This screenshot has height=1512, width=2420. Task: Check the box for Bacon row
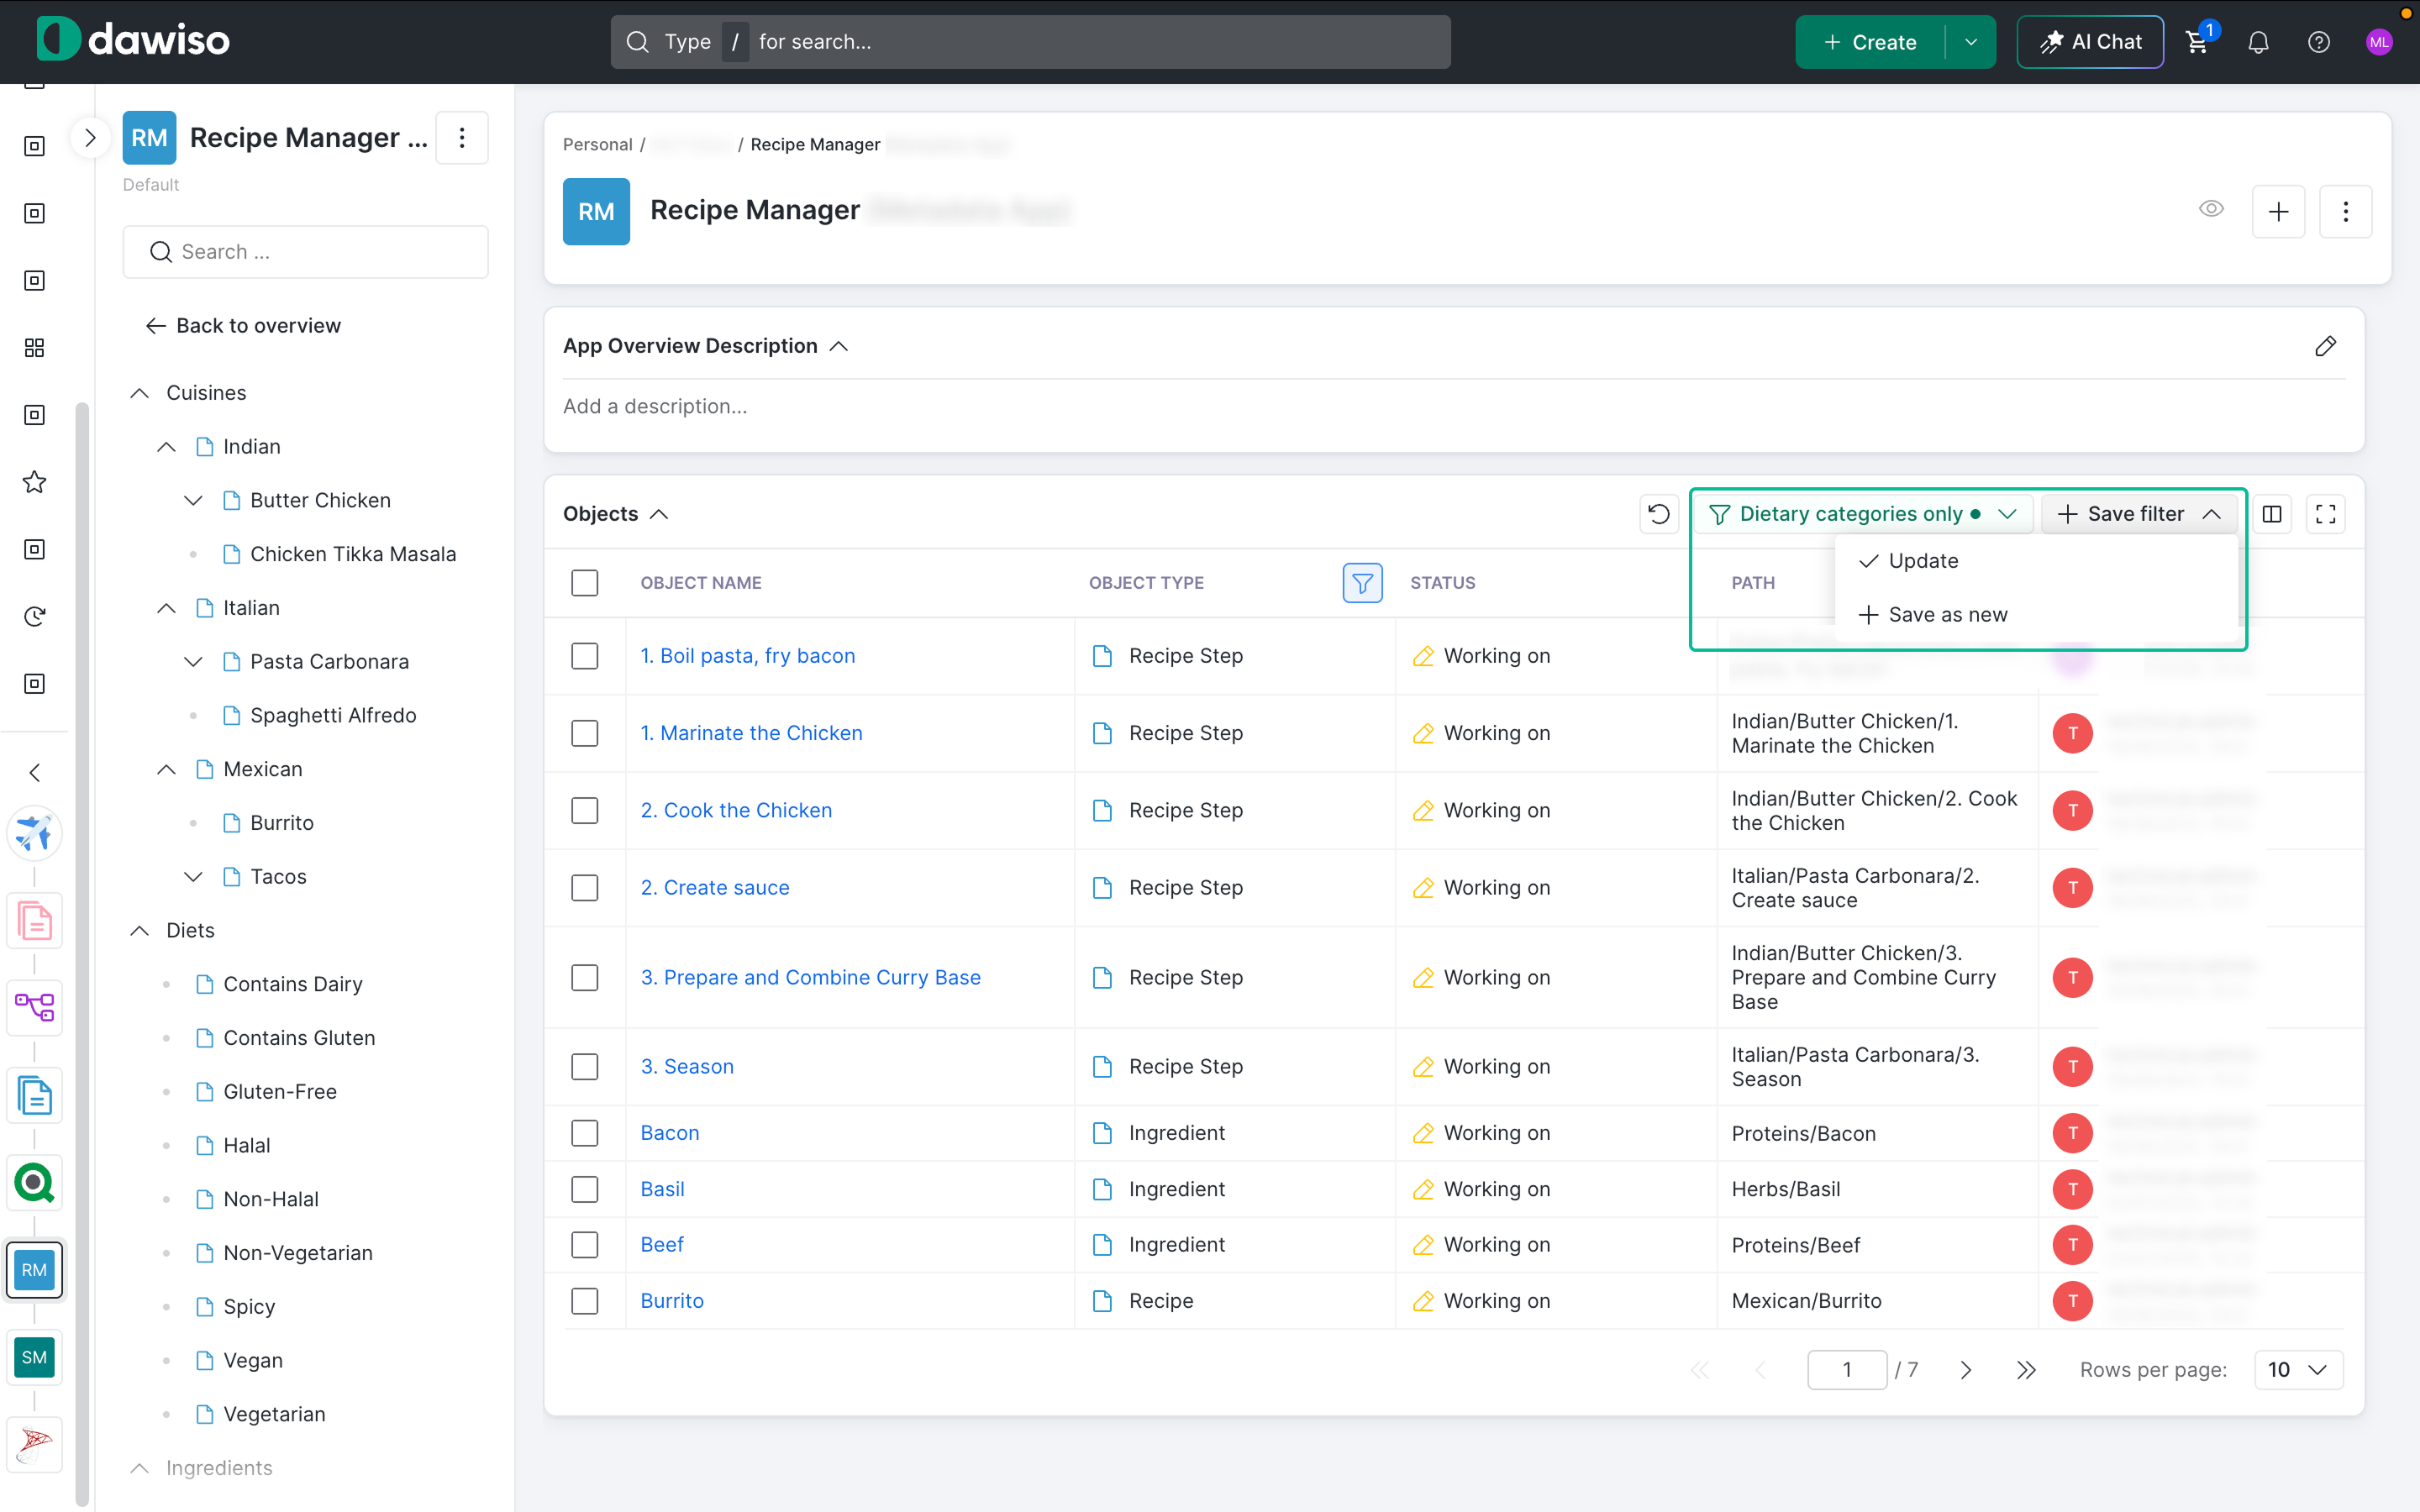coord(585,1133)
